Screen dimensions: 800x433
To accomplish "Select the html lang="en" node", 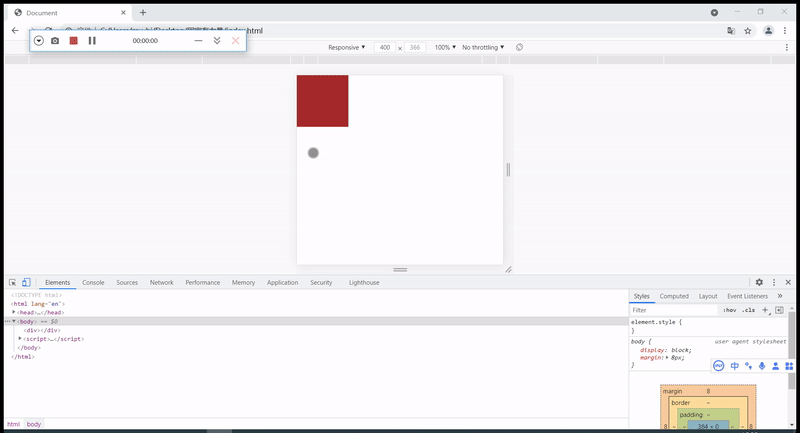I will (x=38, y=303).
